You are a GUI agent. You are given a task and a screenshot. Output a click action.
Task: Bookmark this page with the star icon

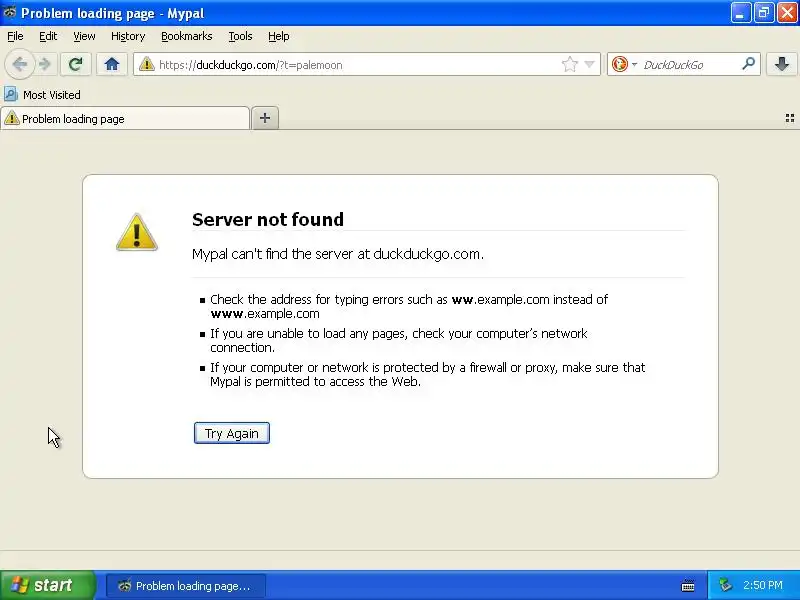[569, 64]
